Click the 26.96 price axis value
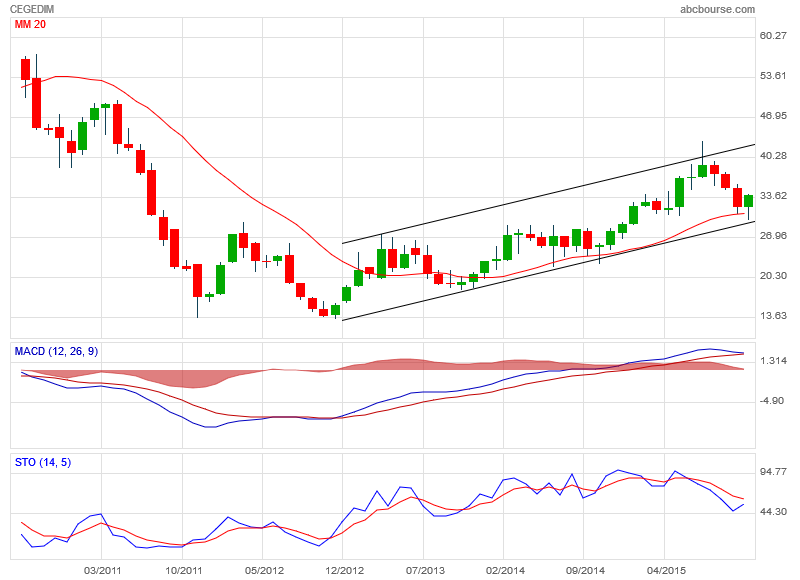 (773, 236)
